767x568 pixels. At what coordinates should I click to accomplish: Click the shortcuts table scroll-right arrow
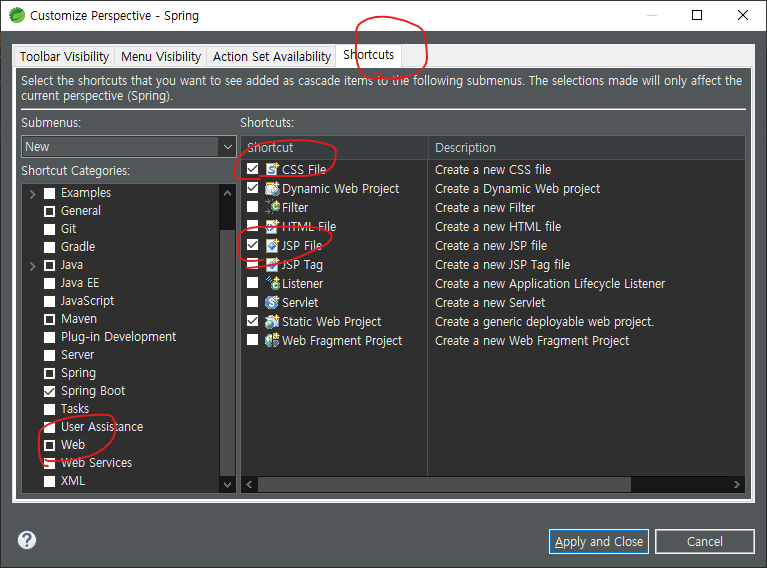point(737,484)
